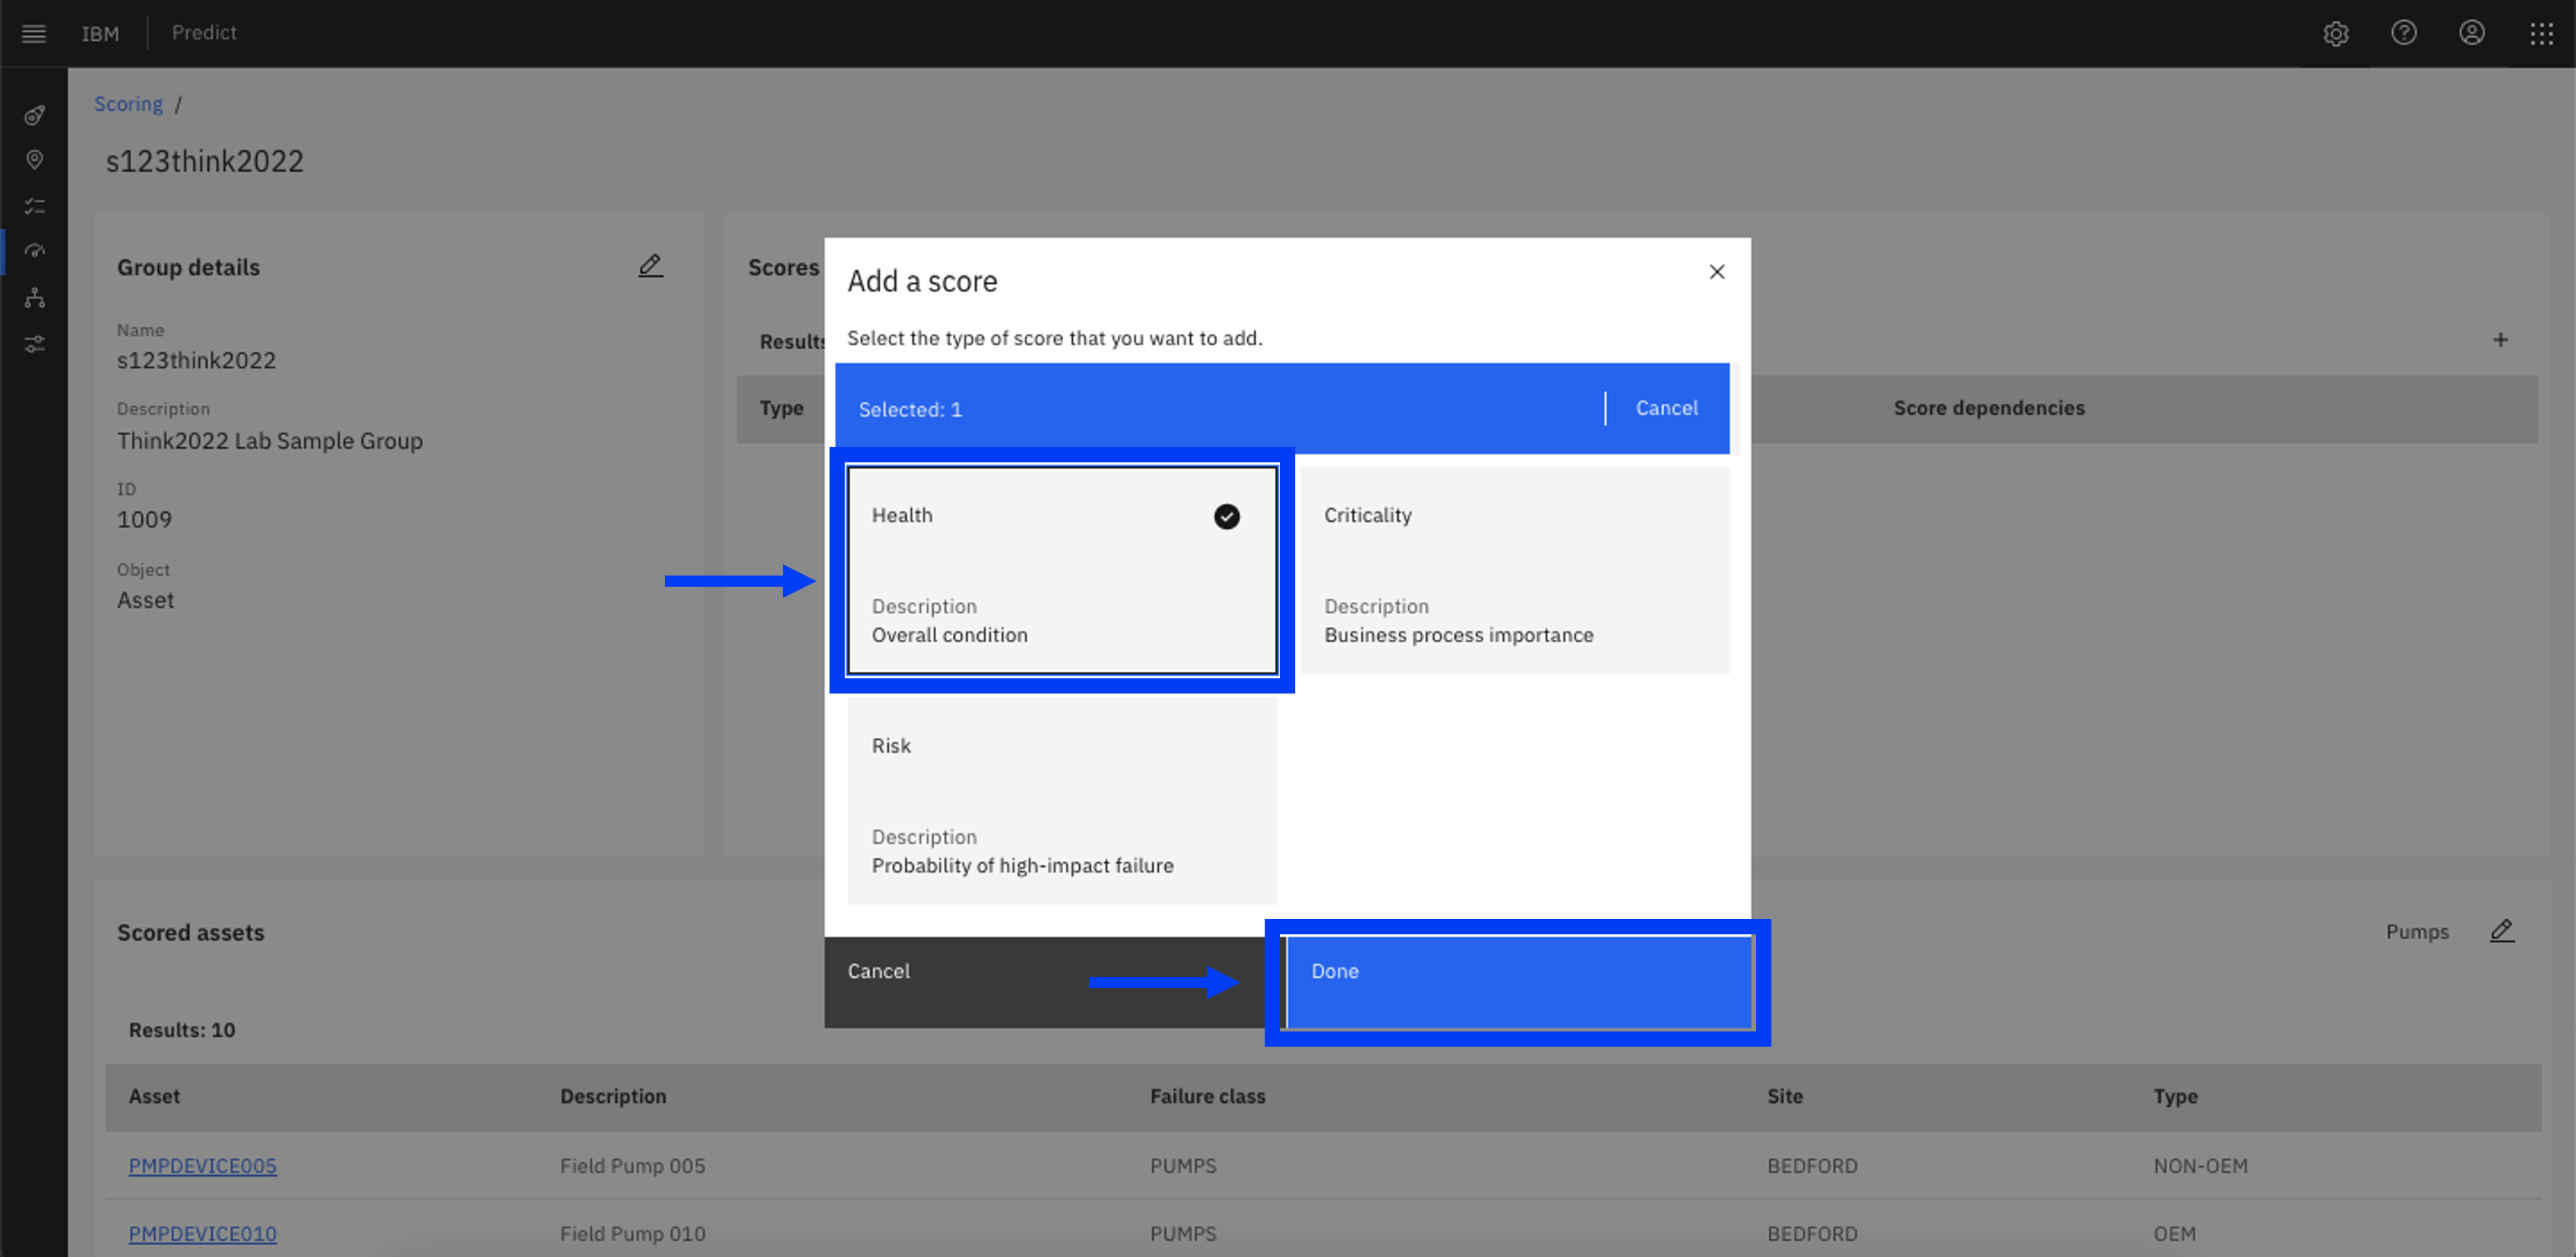Click PMPDEVICE005 asset link
Image resolution: width=2576 pixels, height=1257 pixels.
(x=202, y=1163)
